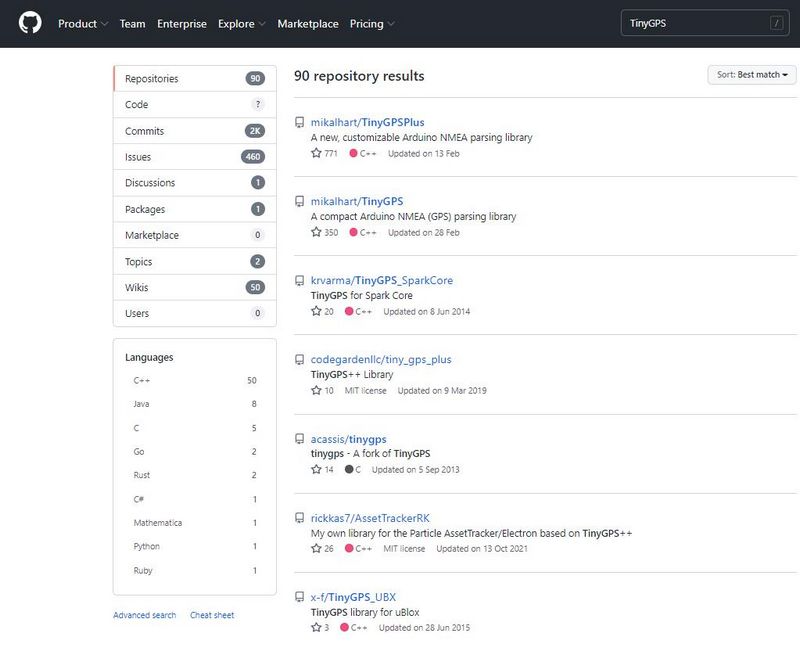Viewport: 800px width, 648px height.
Task: Filter results by C++ language
Action: tap(195, 381)
